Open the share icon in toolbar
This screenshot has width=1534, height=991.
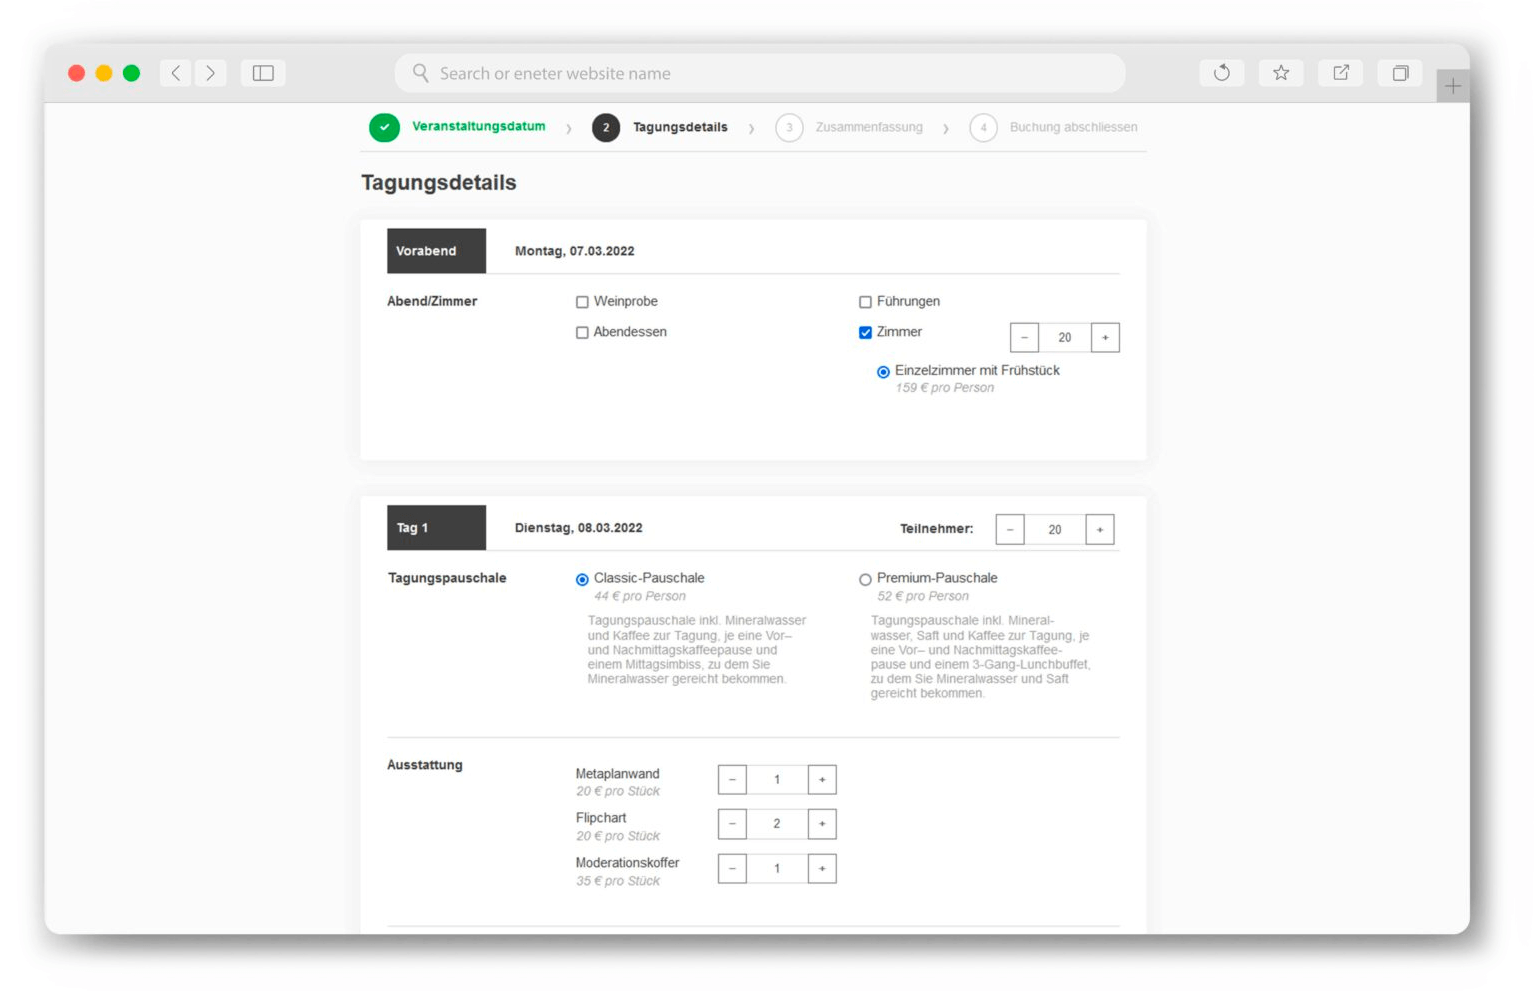1340,73
